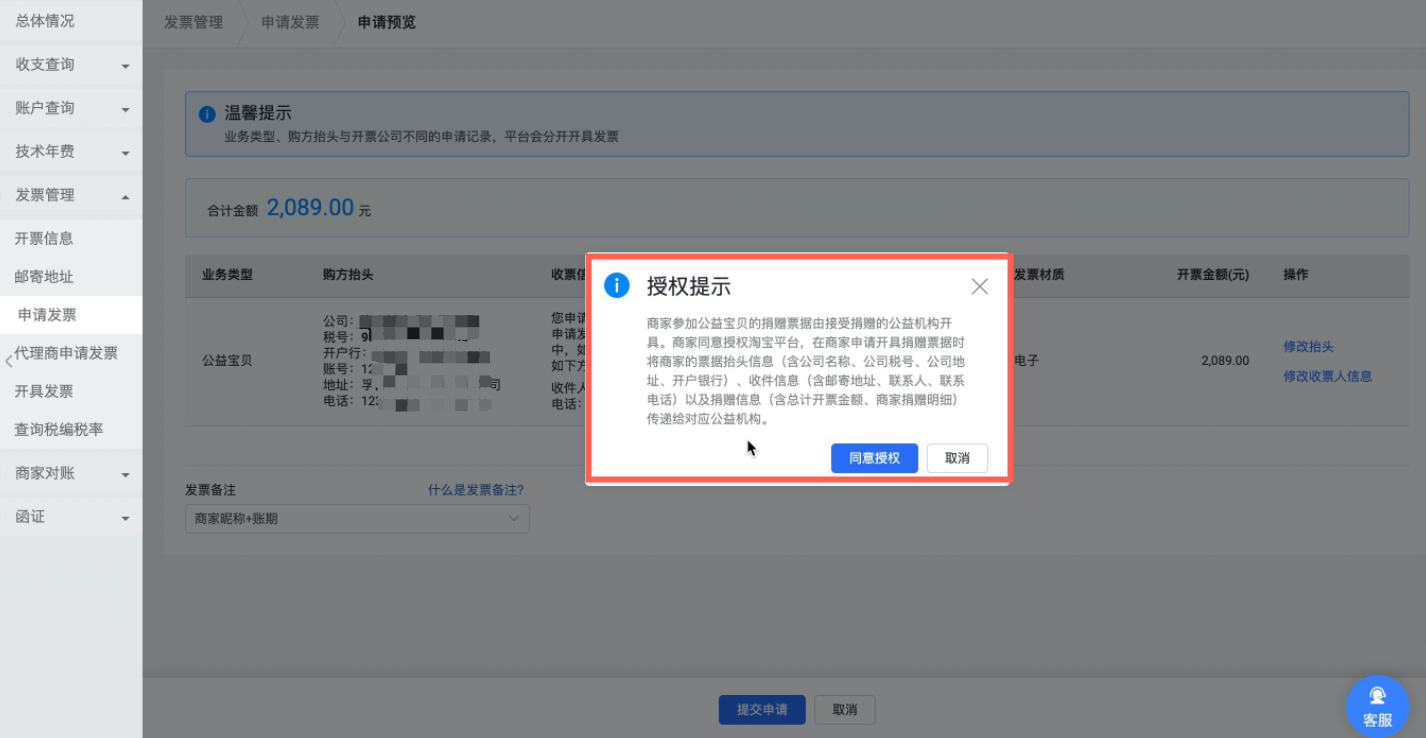
Task: Click the 电子 invoice material cell
Action: [x=1027, y=361]
